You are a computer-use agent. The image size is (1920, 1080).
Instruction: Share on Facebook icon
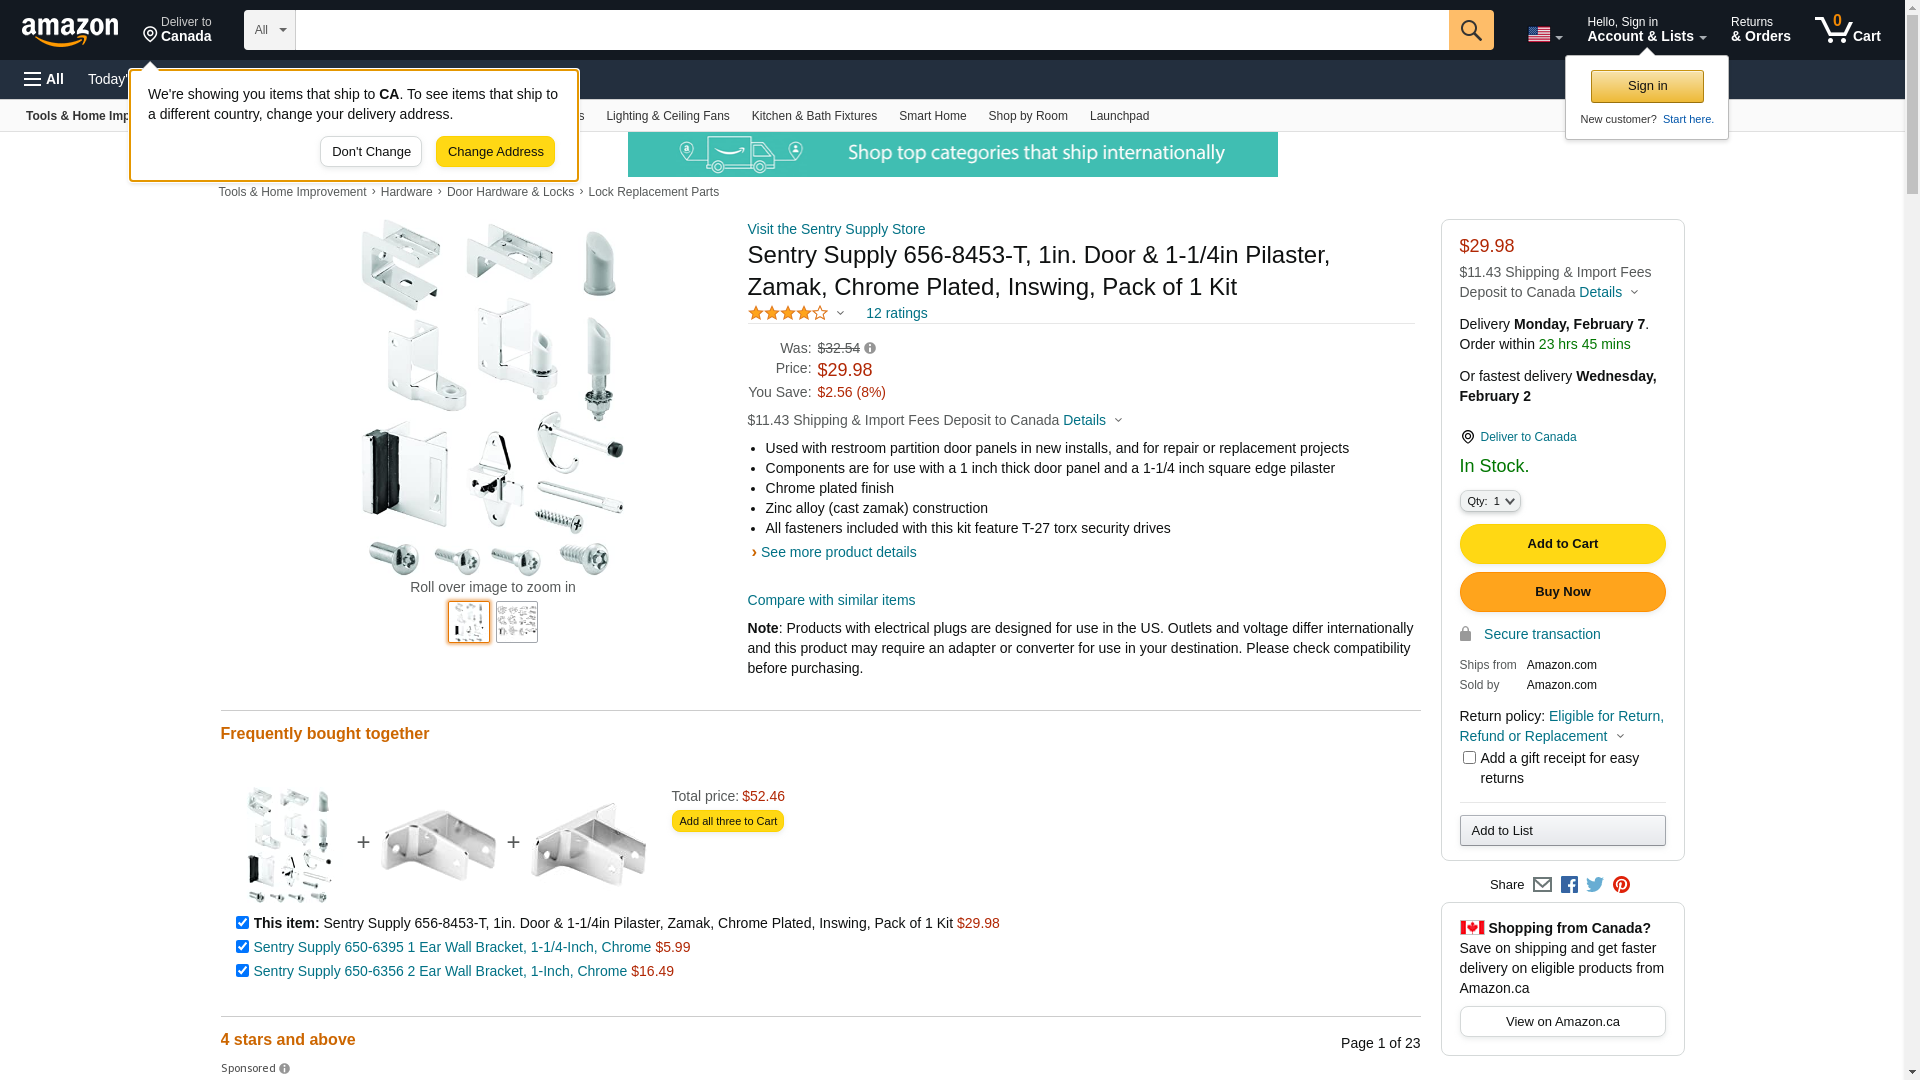1569,885
